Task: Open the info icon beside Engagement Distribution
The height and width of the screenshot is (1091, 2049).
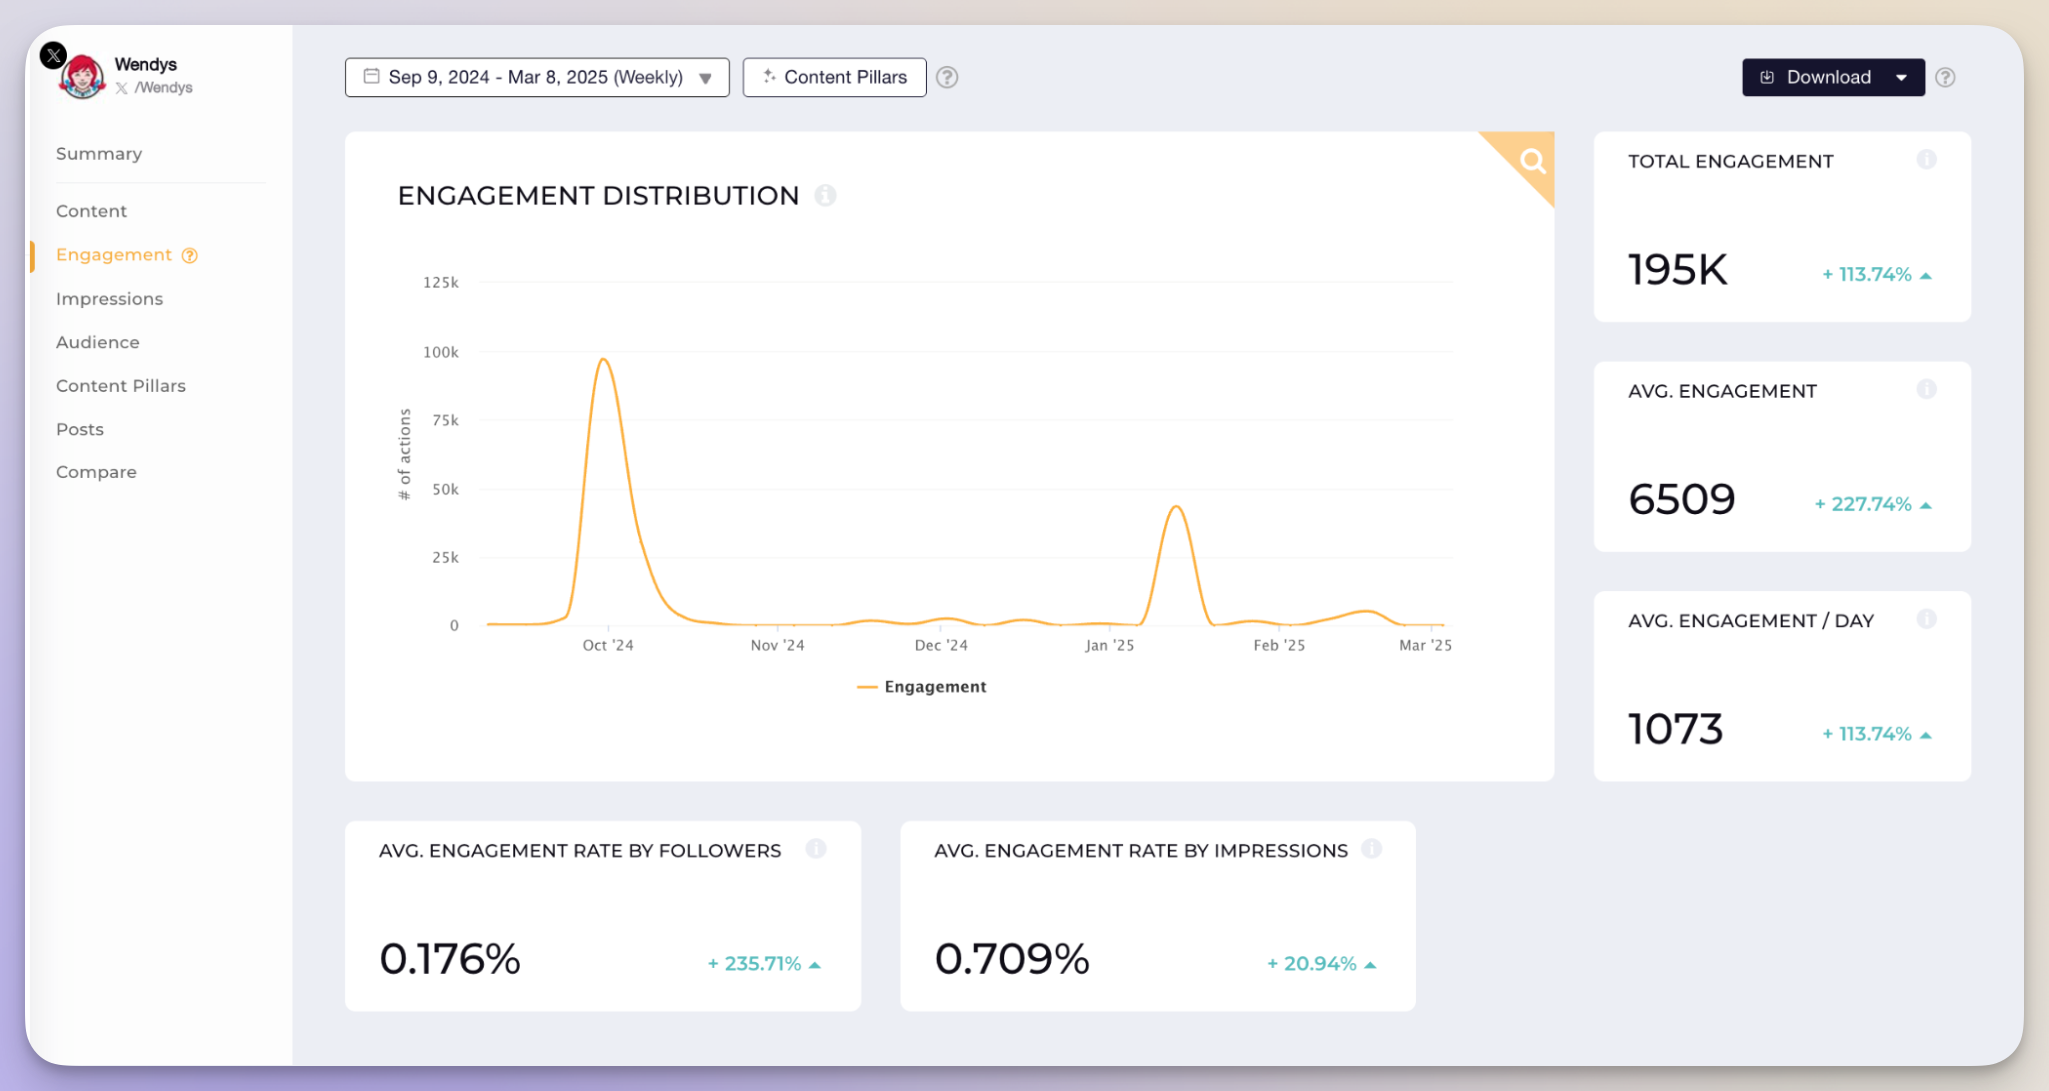Action: tap(825, 195)
